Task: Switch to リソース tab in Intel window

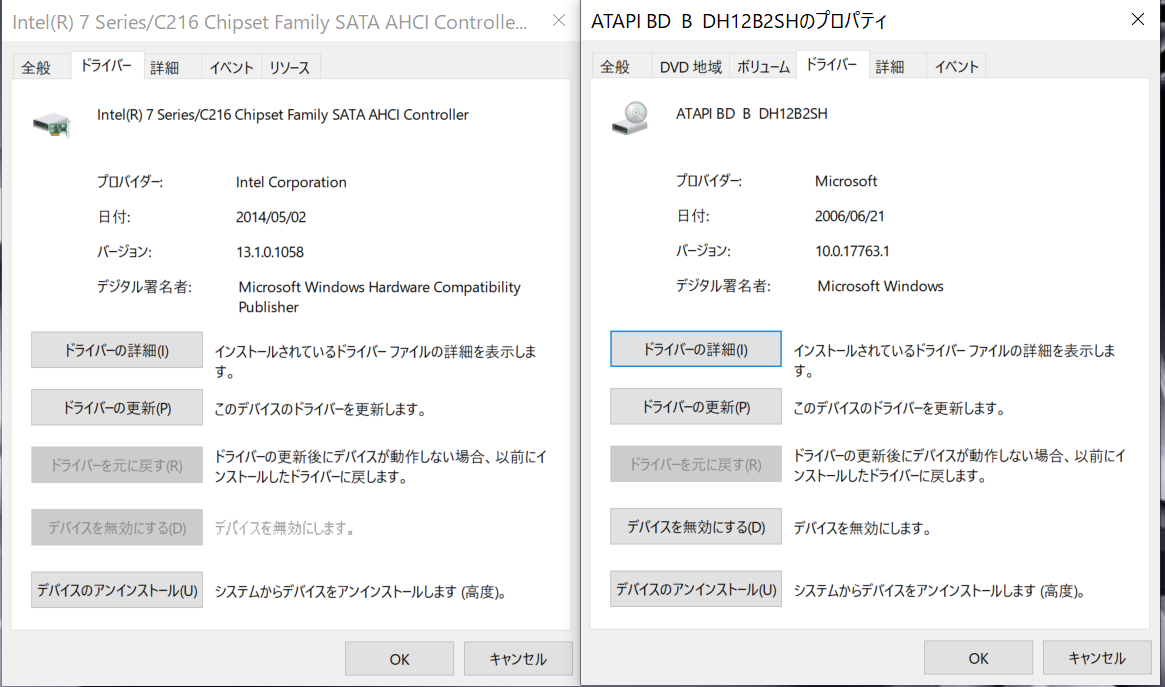Action: click(x=290, y=68)
